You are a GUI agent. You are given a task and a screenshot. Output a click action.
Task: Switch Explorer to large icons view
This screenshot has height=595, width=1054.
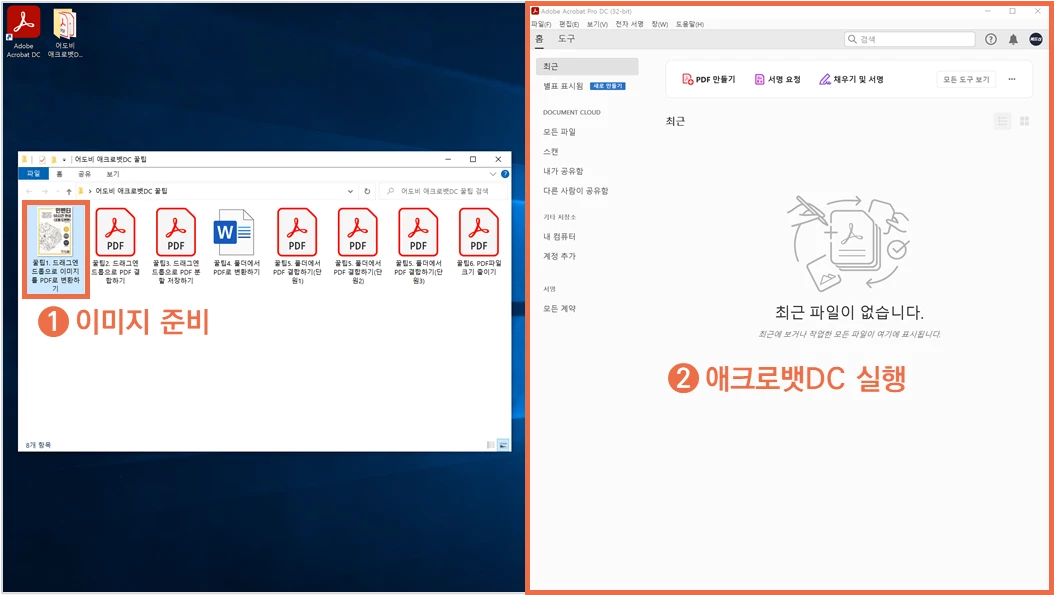click(x=503, y=445)
